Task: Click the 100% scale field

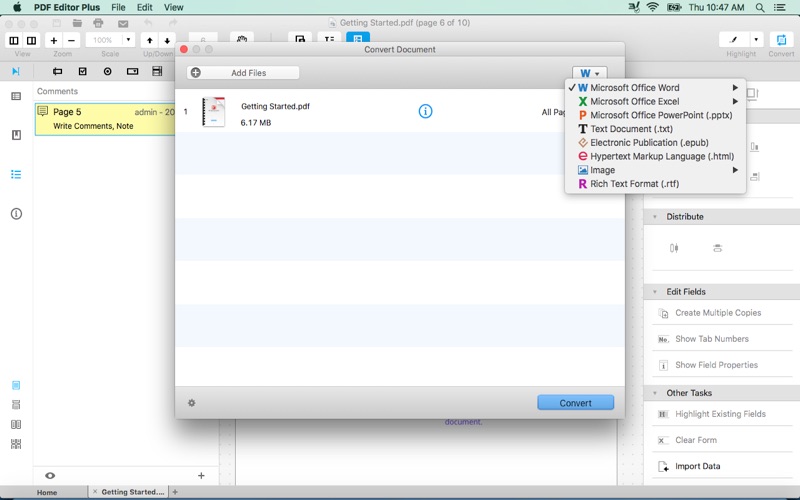Action: (104, 40)
